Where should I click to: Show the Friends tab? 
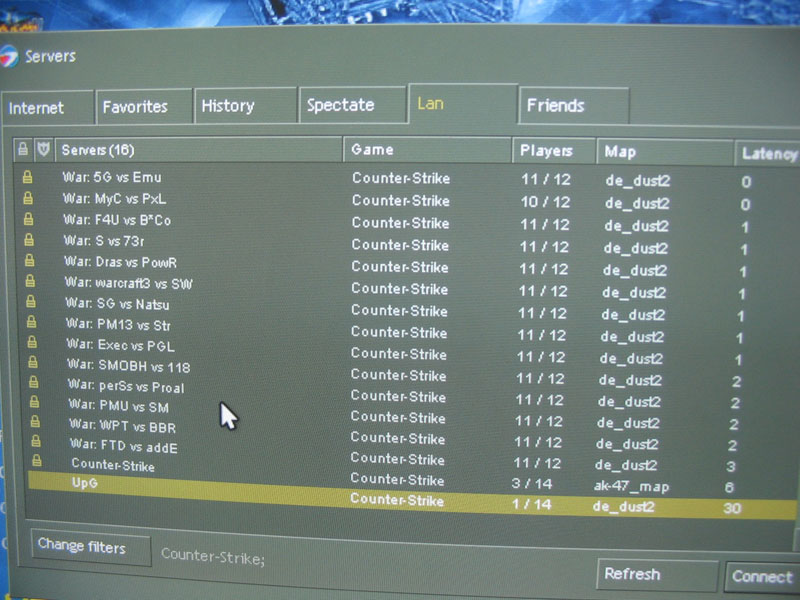click(573, 106)
